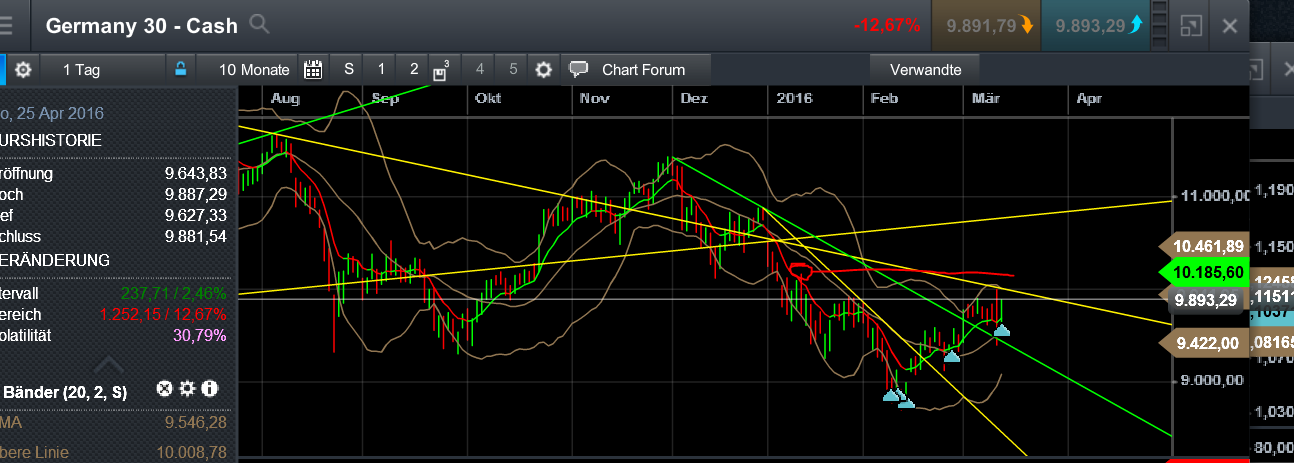Click the green 10.185,60 price label

coord(1204,271)
